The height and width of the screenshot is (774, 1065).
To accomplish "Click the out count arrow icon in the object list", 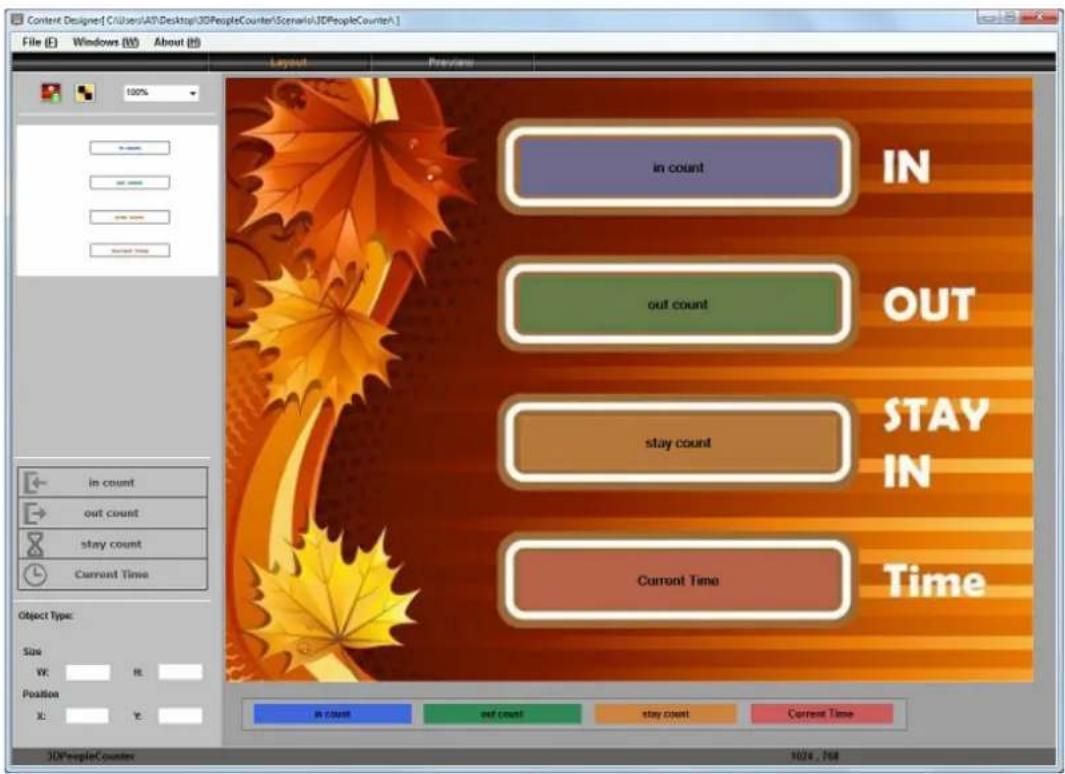I will [x=35, y=513].
